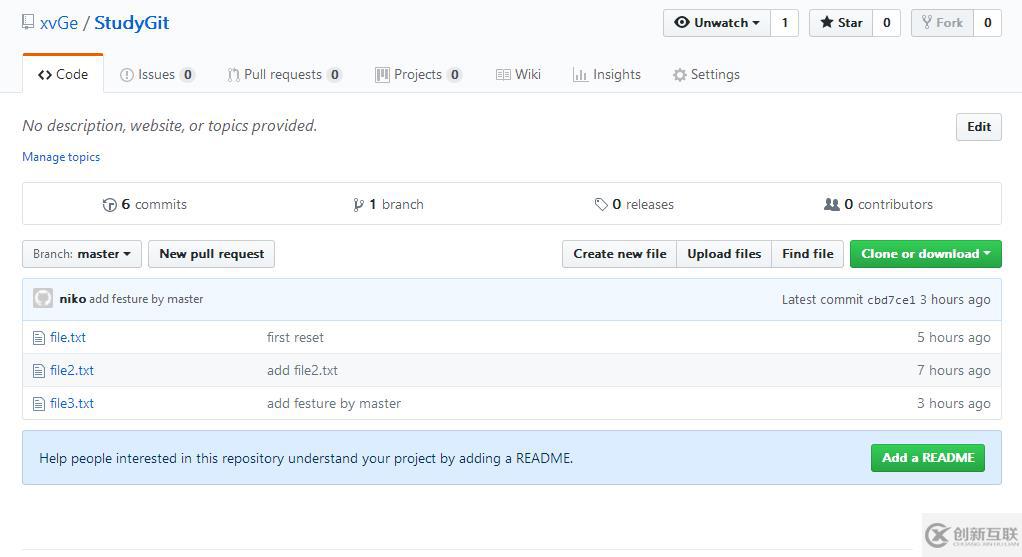
Task: Click the file icon beside file3.txt
Action: [39, 404]
